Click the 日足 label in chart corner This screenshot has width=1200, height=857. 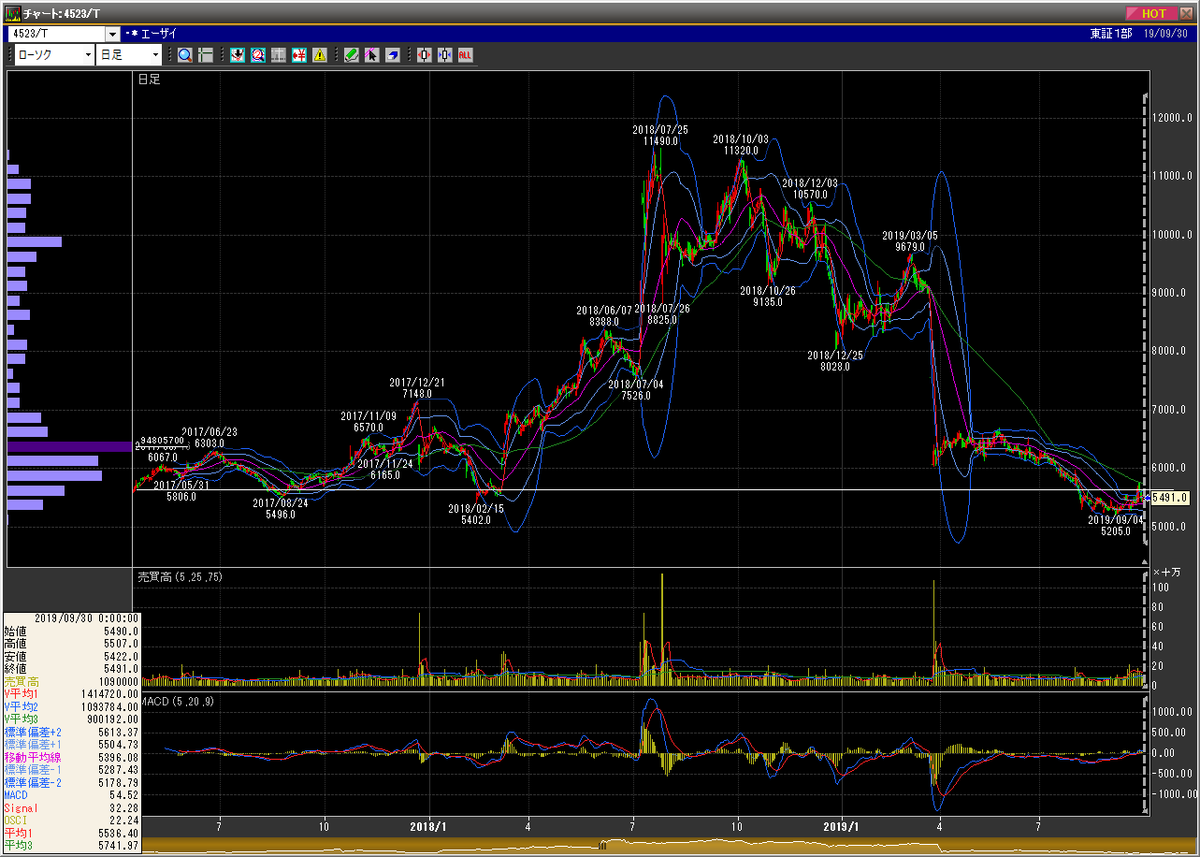tap(148, 78)
